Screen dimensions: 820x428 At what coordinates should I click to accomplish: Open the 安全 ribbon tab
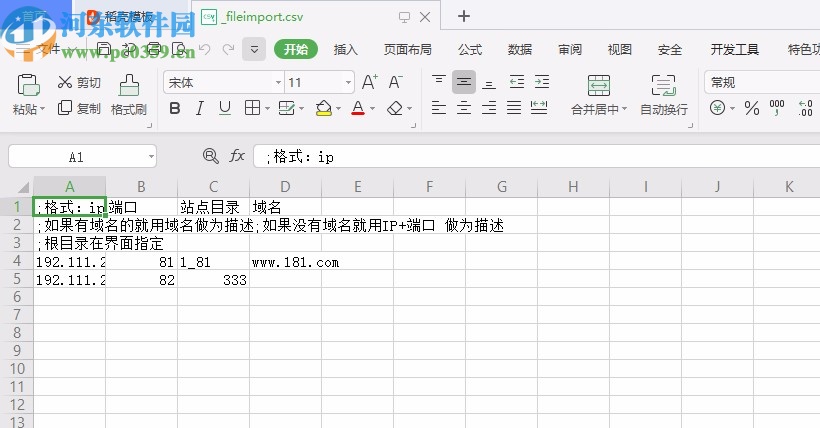669,50
